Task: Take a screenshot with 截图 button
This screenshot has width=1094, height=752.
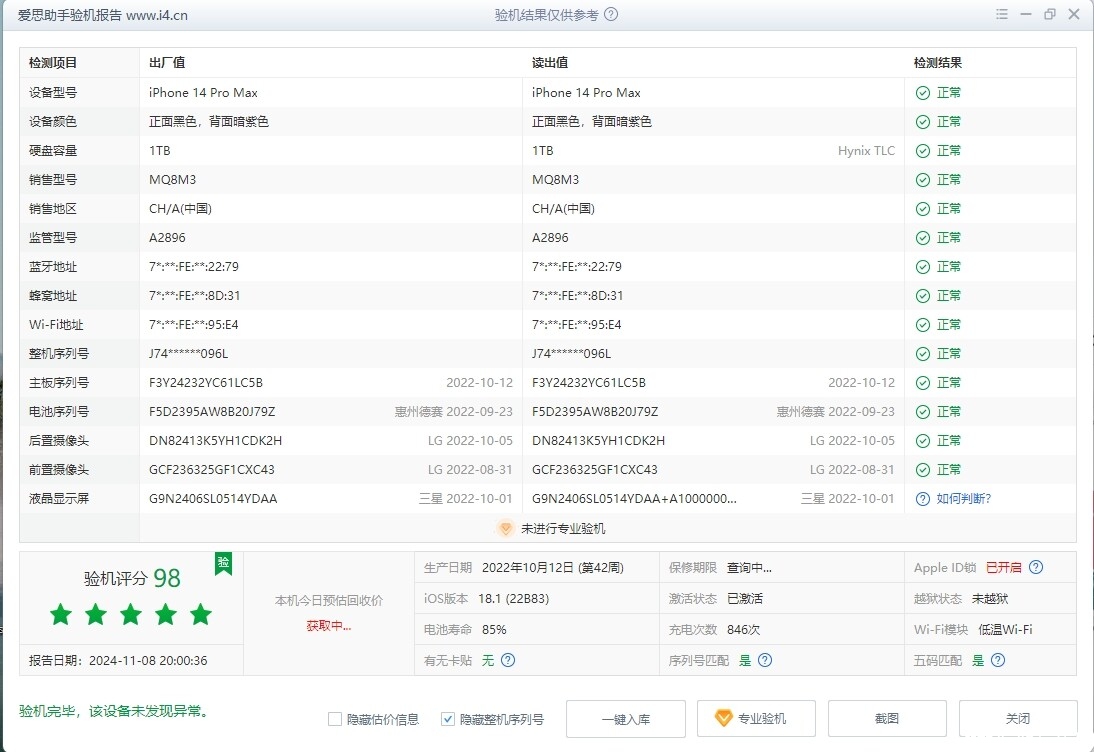Action: pyautogui.click(x=887, y=719)
